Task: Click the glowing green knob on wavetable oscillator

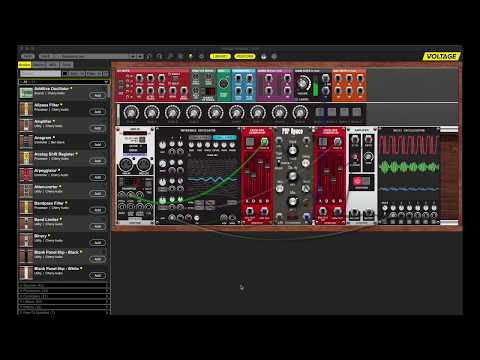Action: click(162, 201)
